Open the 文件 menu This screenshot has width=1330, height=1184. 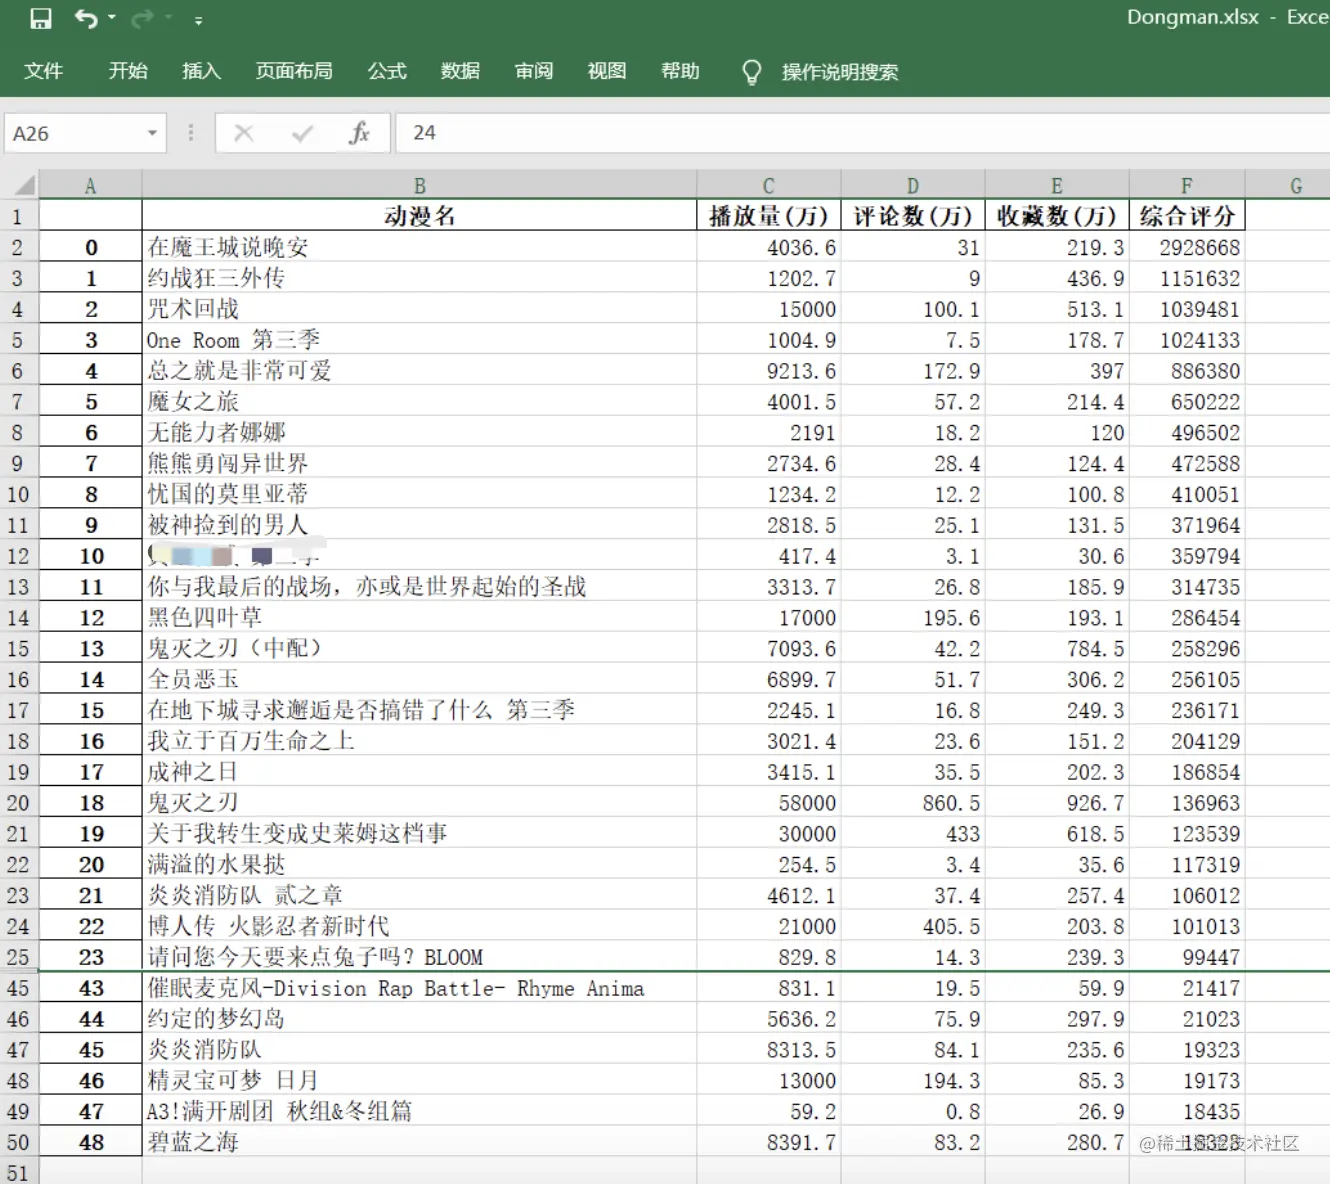click(x=44, y=71)
